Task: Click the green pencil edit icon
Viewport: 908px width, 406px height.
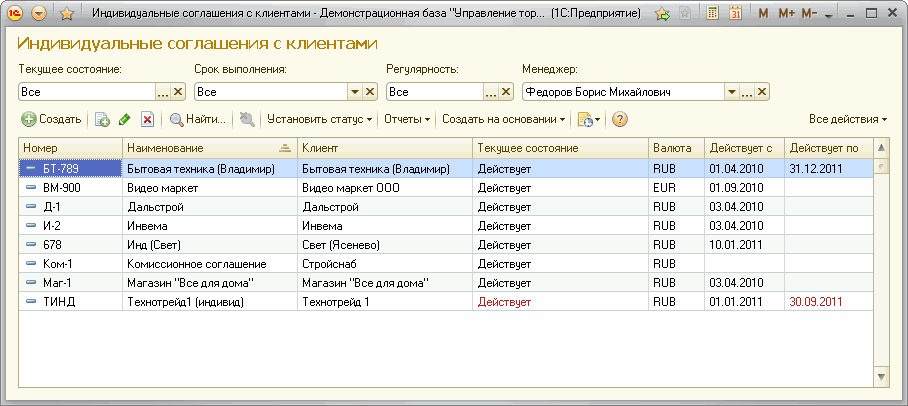Action: click(125, 120)
